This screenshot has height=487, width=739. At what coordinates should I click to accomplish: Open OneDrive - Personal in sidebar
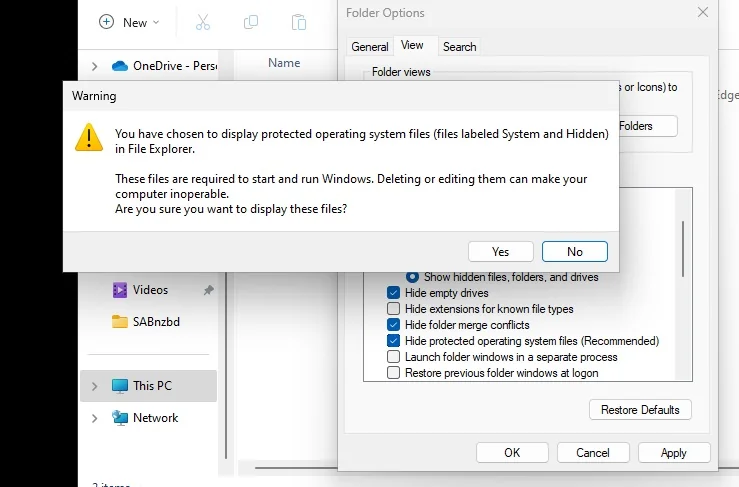174,66
